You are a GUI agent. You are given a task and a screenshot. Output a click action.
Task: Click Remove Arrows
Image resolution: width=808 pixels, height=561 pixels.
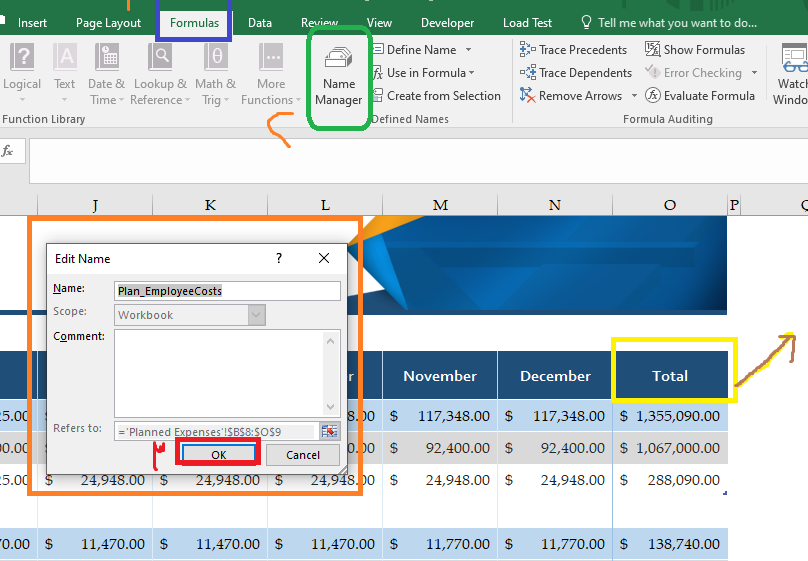570,96
